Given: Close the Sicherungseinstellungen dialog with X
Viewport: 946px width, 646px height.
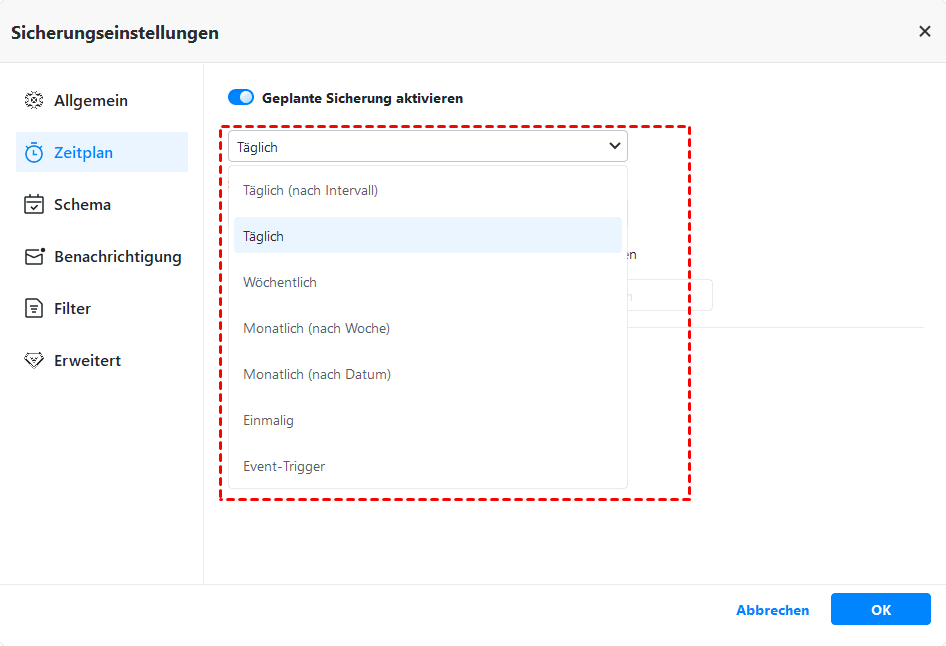Looking at the screenshot, I should click(924, 32).
